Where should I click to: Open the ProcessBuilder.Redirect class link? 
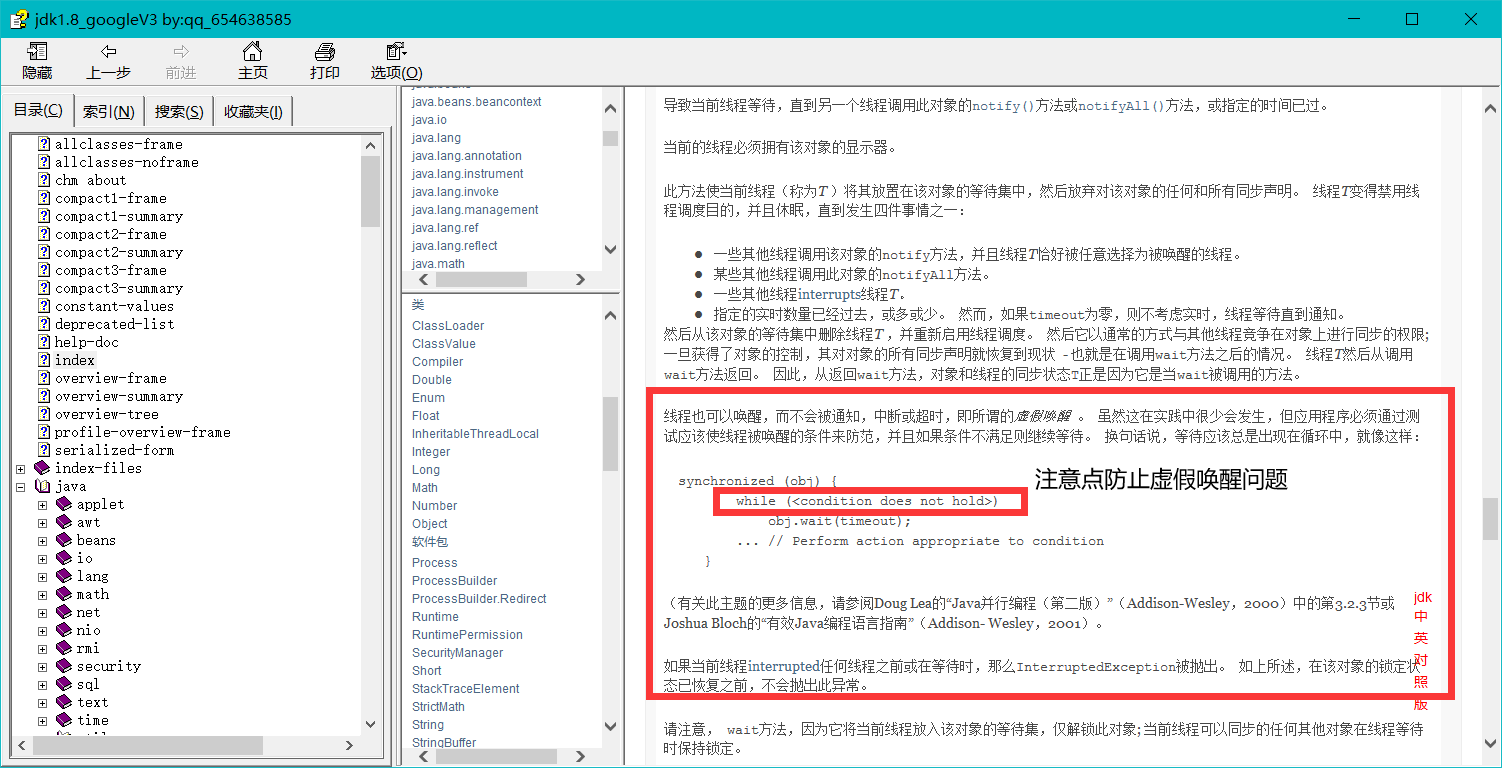pyautogui.click(x=479, y=599)
